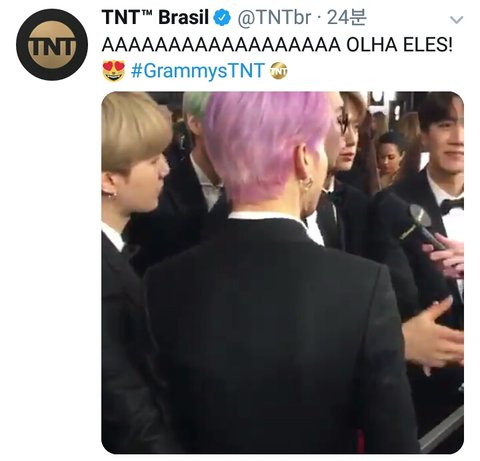Open the tweet's 24분 timestamp
Screen dimensions: 480x461
[x=346, y=17]
